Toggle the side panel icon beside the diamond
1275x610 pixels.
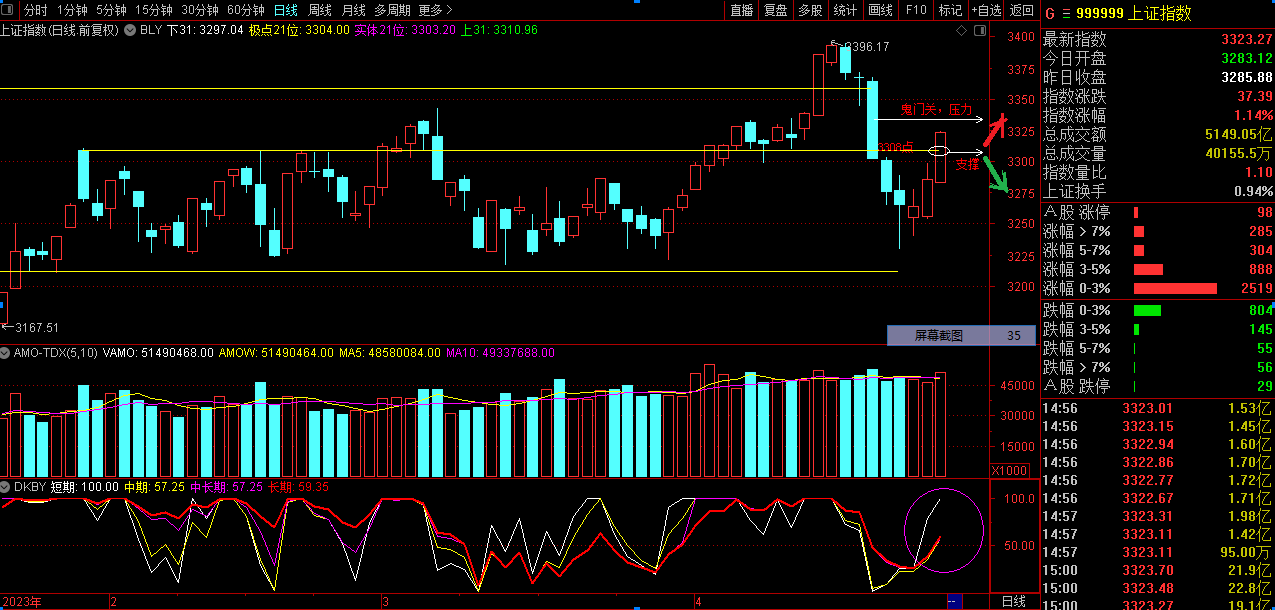(x=978, y=30)
